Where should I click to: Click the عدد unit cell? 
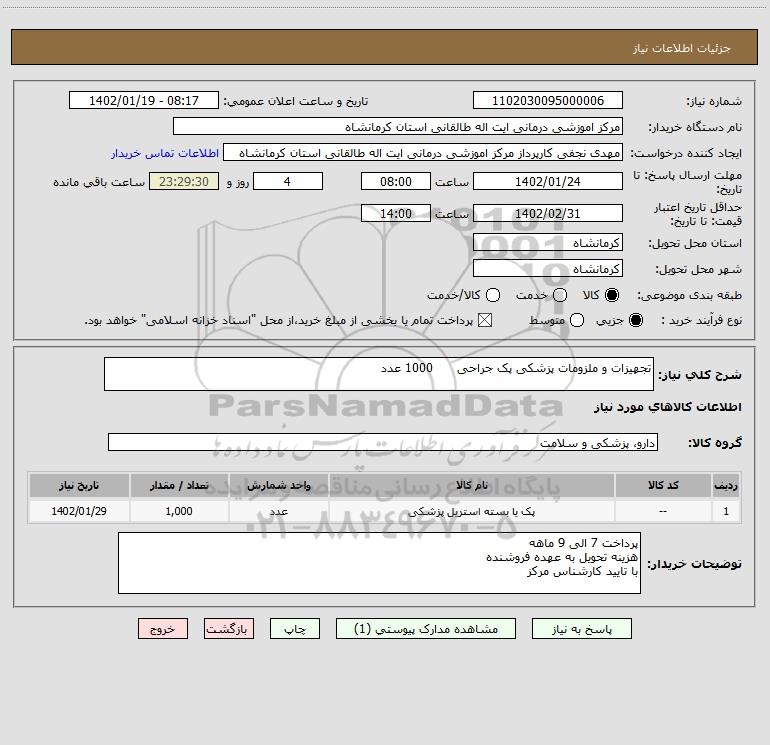pos(278,511)
